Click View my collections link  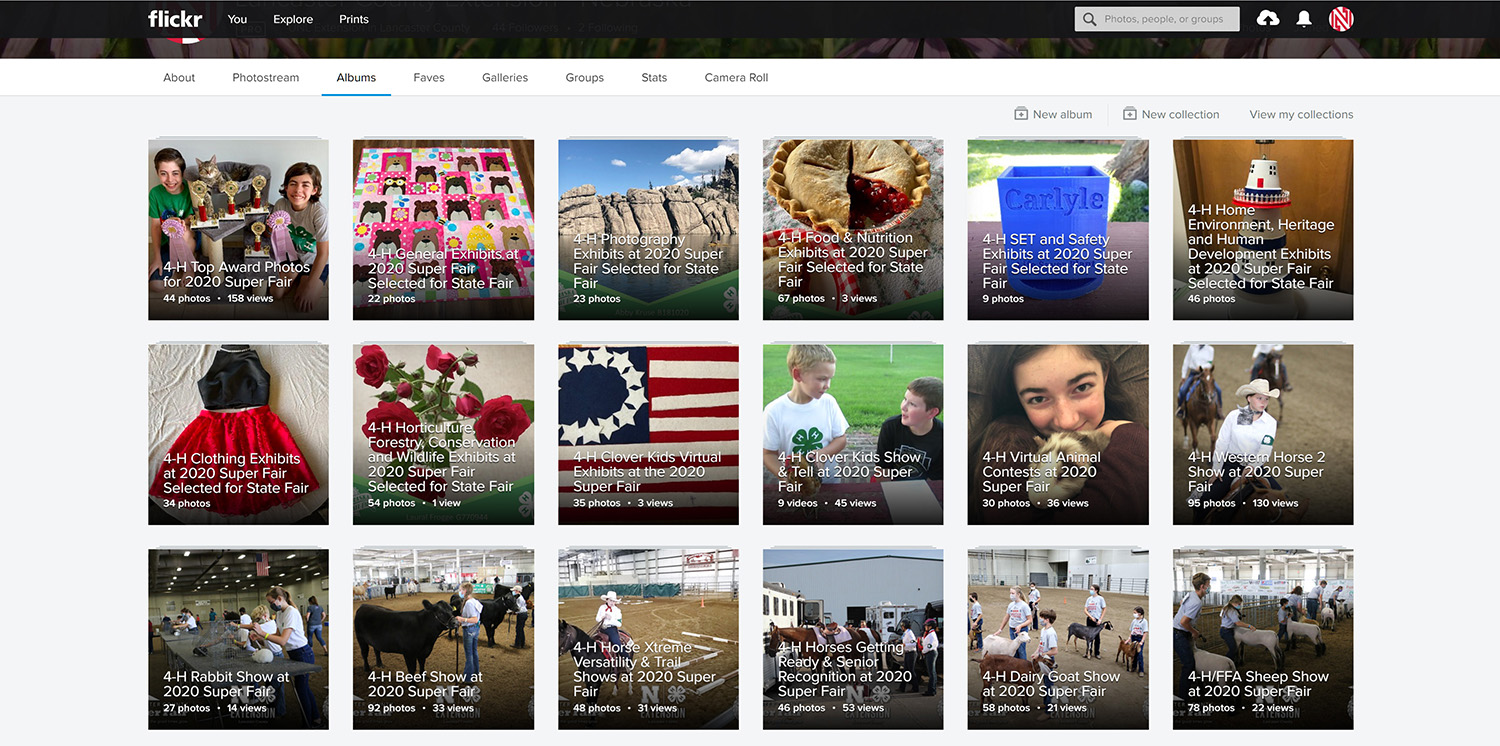[x=1301, y=114]
